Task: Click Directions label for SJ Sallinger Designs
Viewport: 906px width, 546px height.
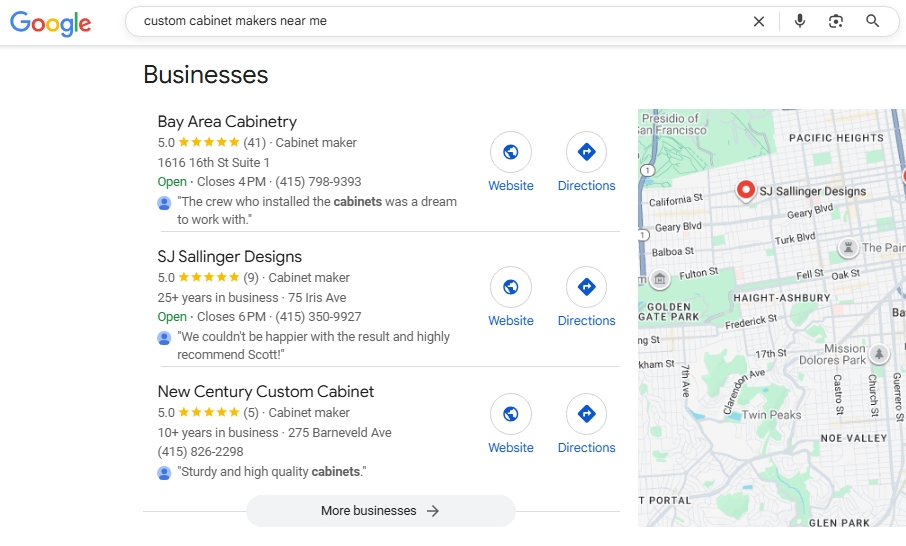Action: [x=586, y=321]
